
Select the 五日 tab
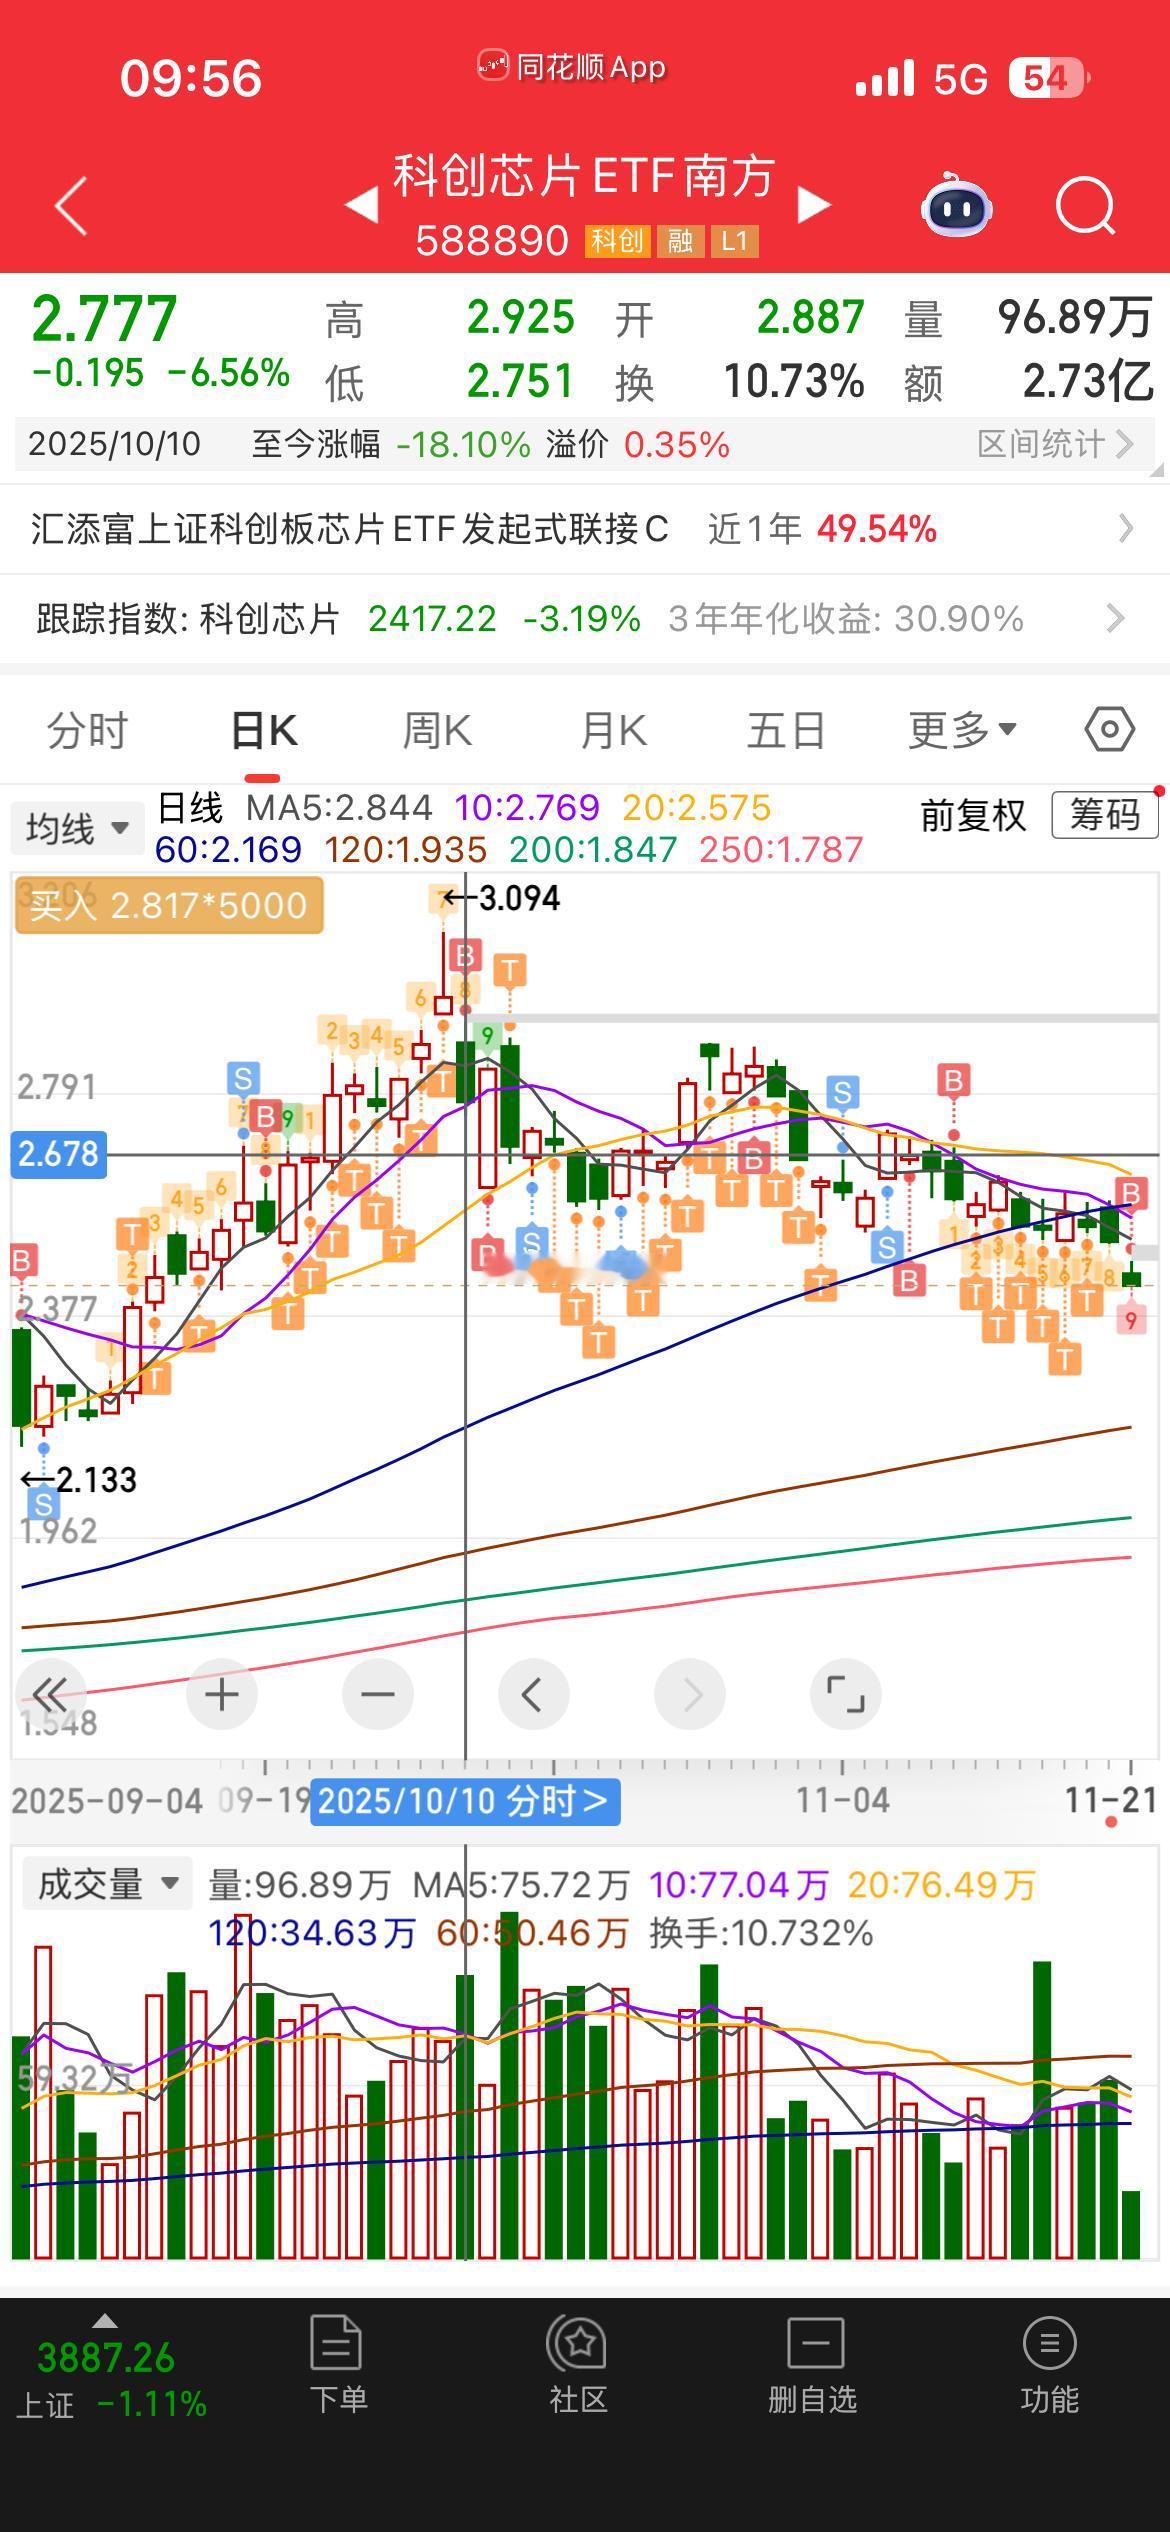(786, 731)
